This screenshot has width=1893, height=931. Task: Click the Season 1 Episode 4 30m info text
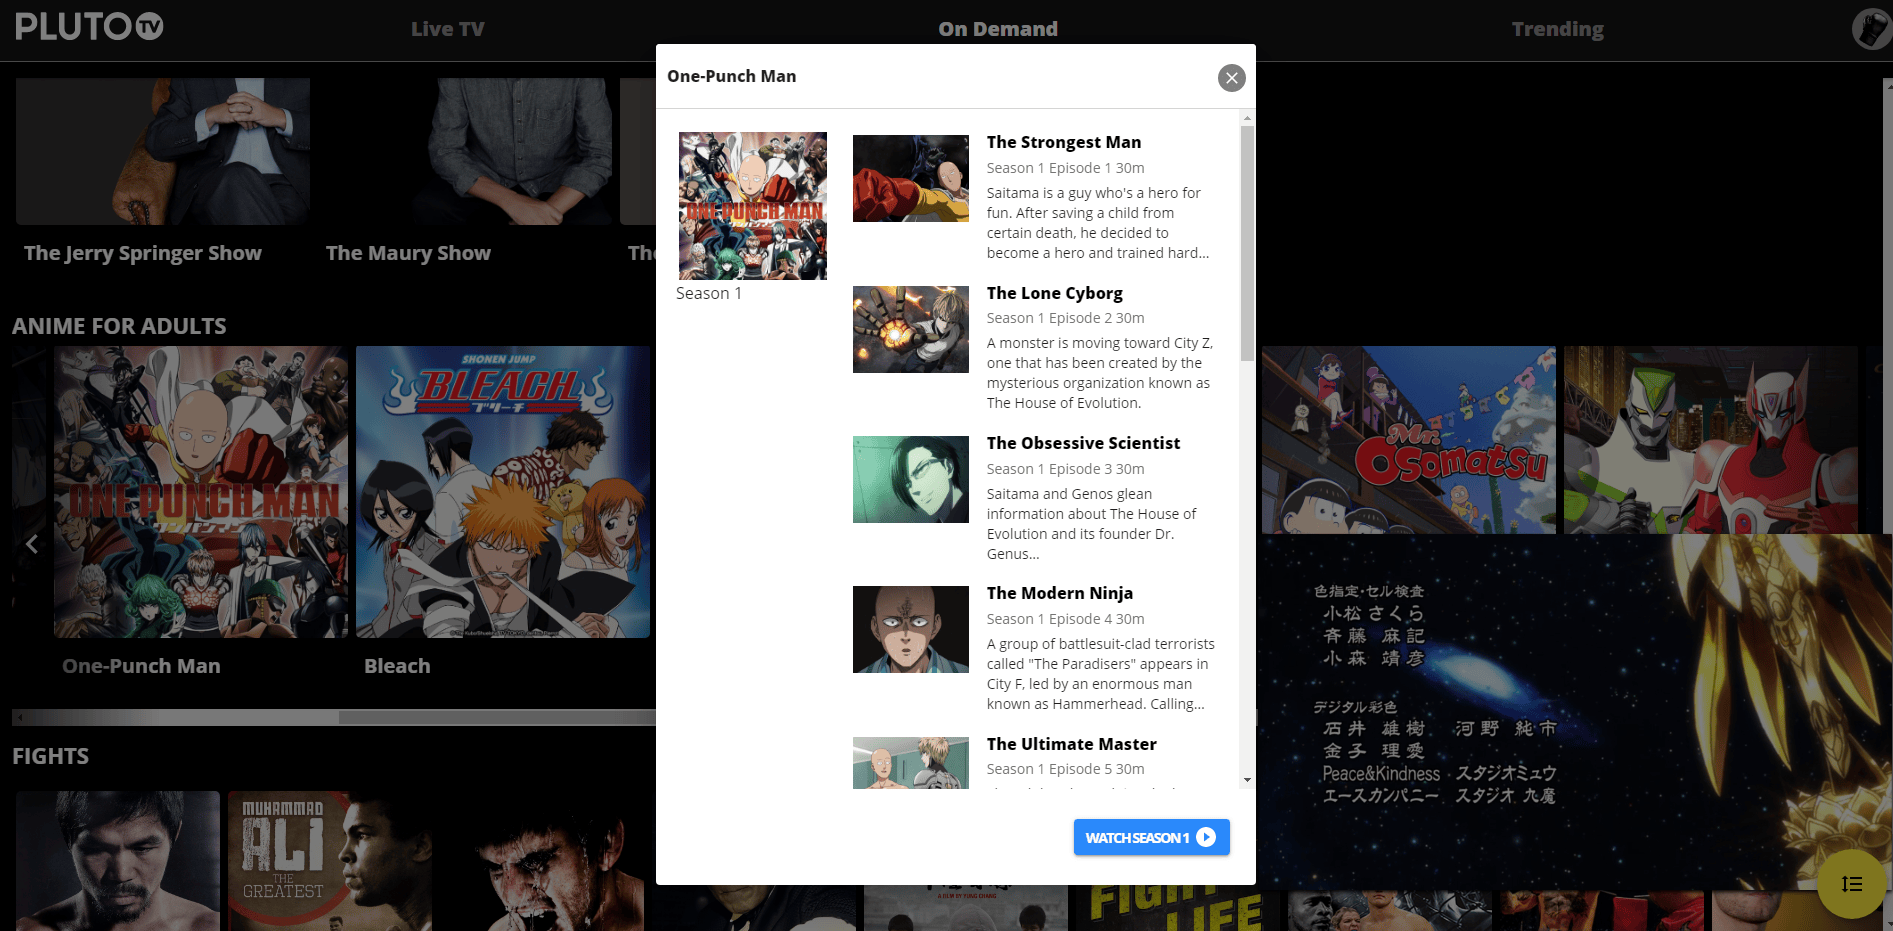click(x=1066, y=619)
